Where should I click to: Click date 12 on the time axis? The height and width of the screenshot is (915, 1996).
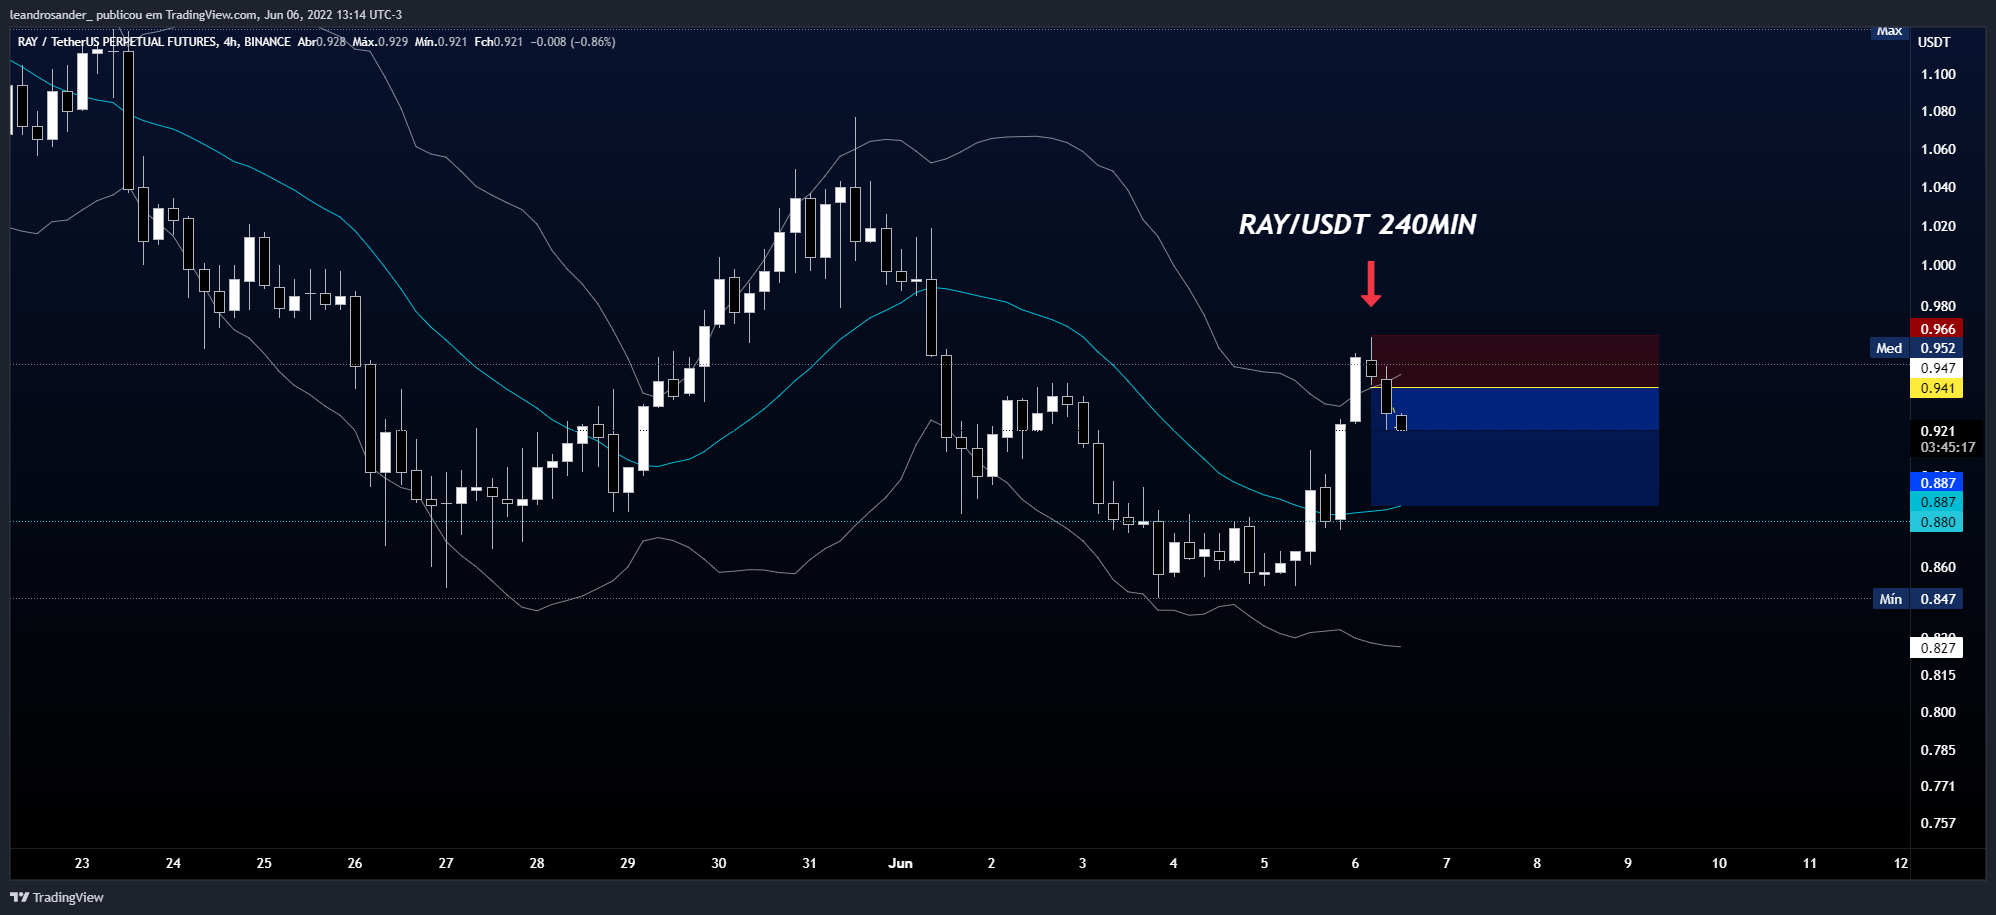(1900, 863)
